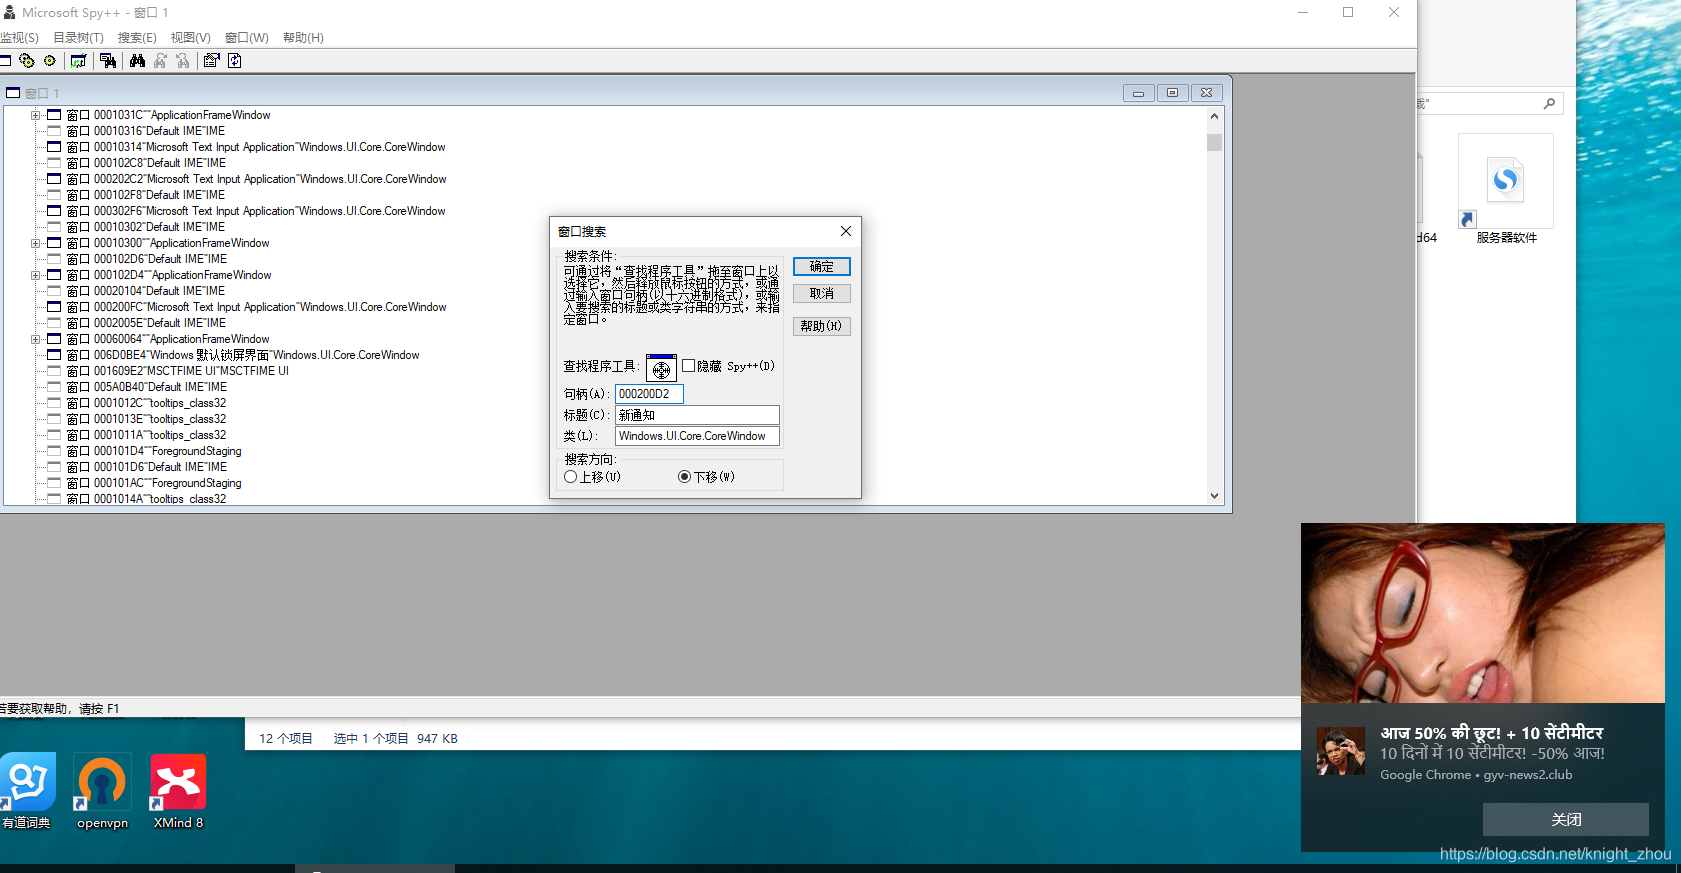
Task: Enable the 隐藏 Spy++ checkbox
Action: tap(688, 366)
